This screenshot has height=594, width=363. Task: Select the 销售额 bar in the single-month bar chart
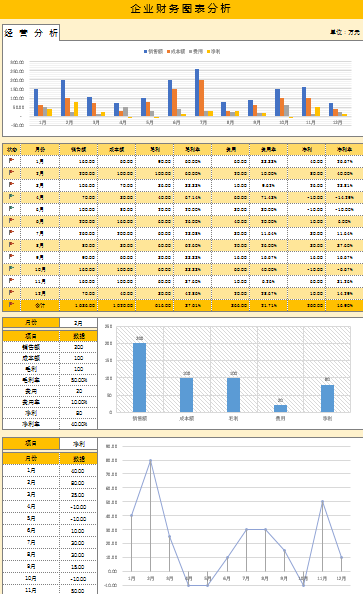(x=139, y=377)
